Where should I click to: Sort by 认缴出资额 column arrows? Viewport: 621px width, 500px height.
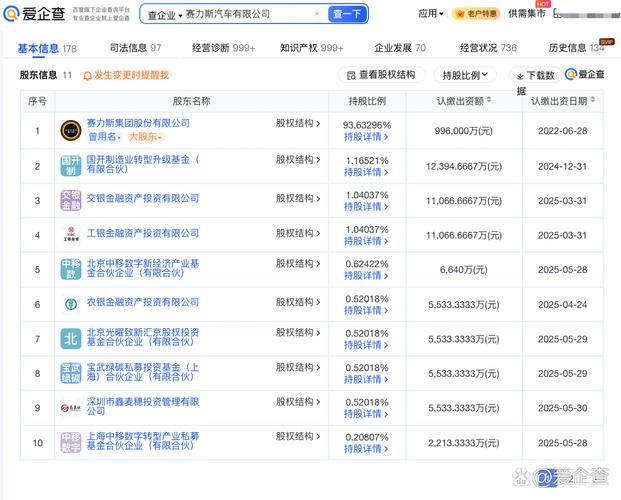[x=489, y=100]
